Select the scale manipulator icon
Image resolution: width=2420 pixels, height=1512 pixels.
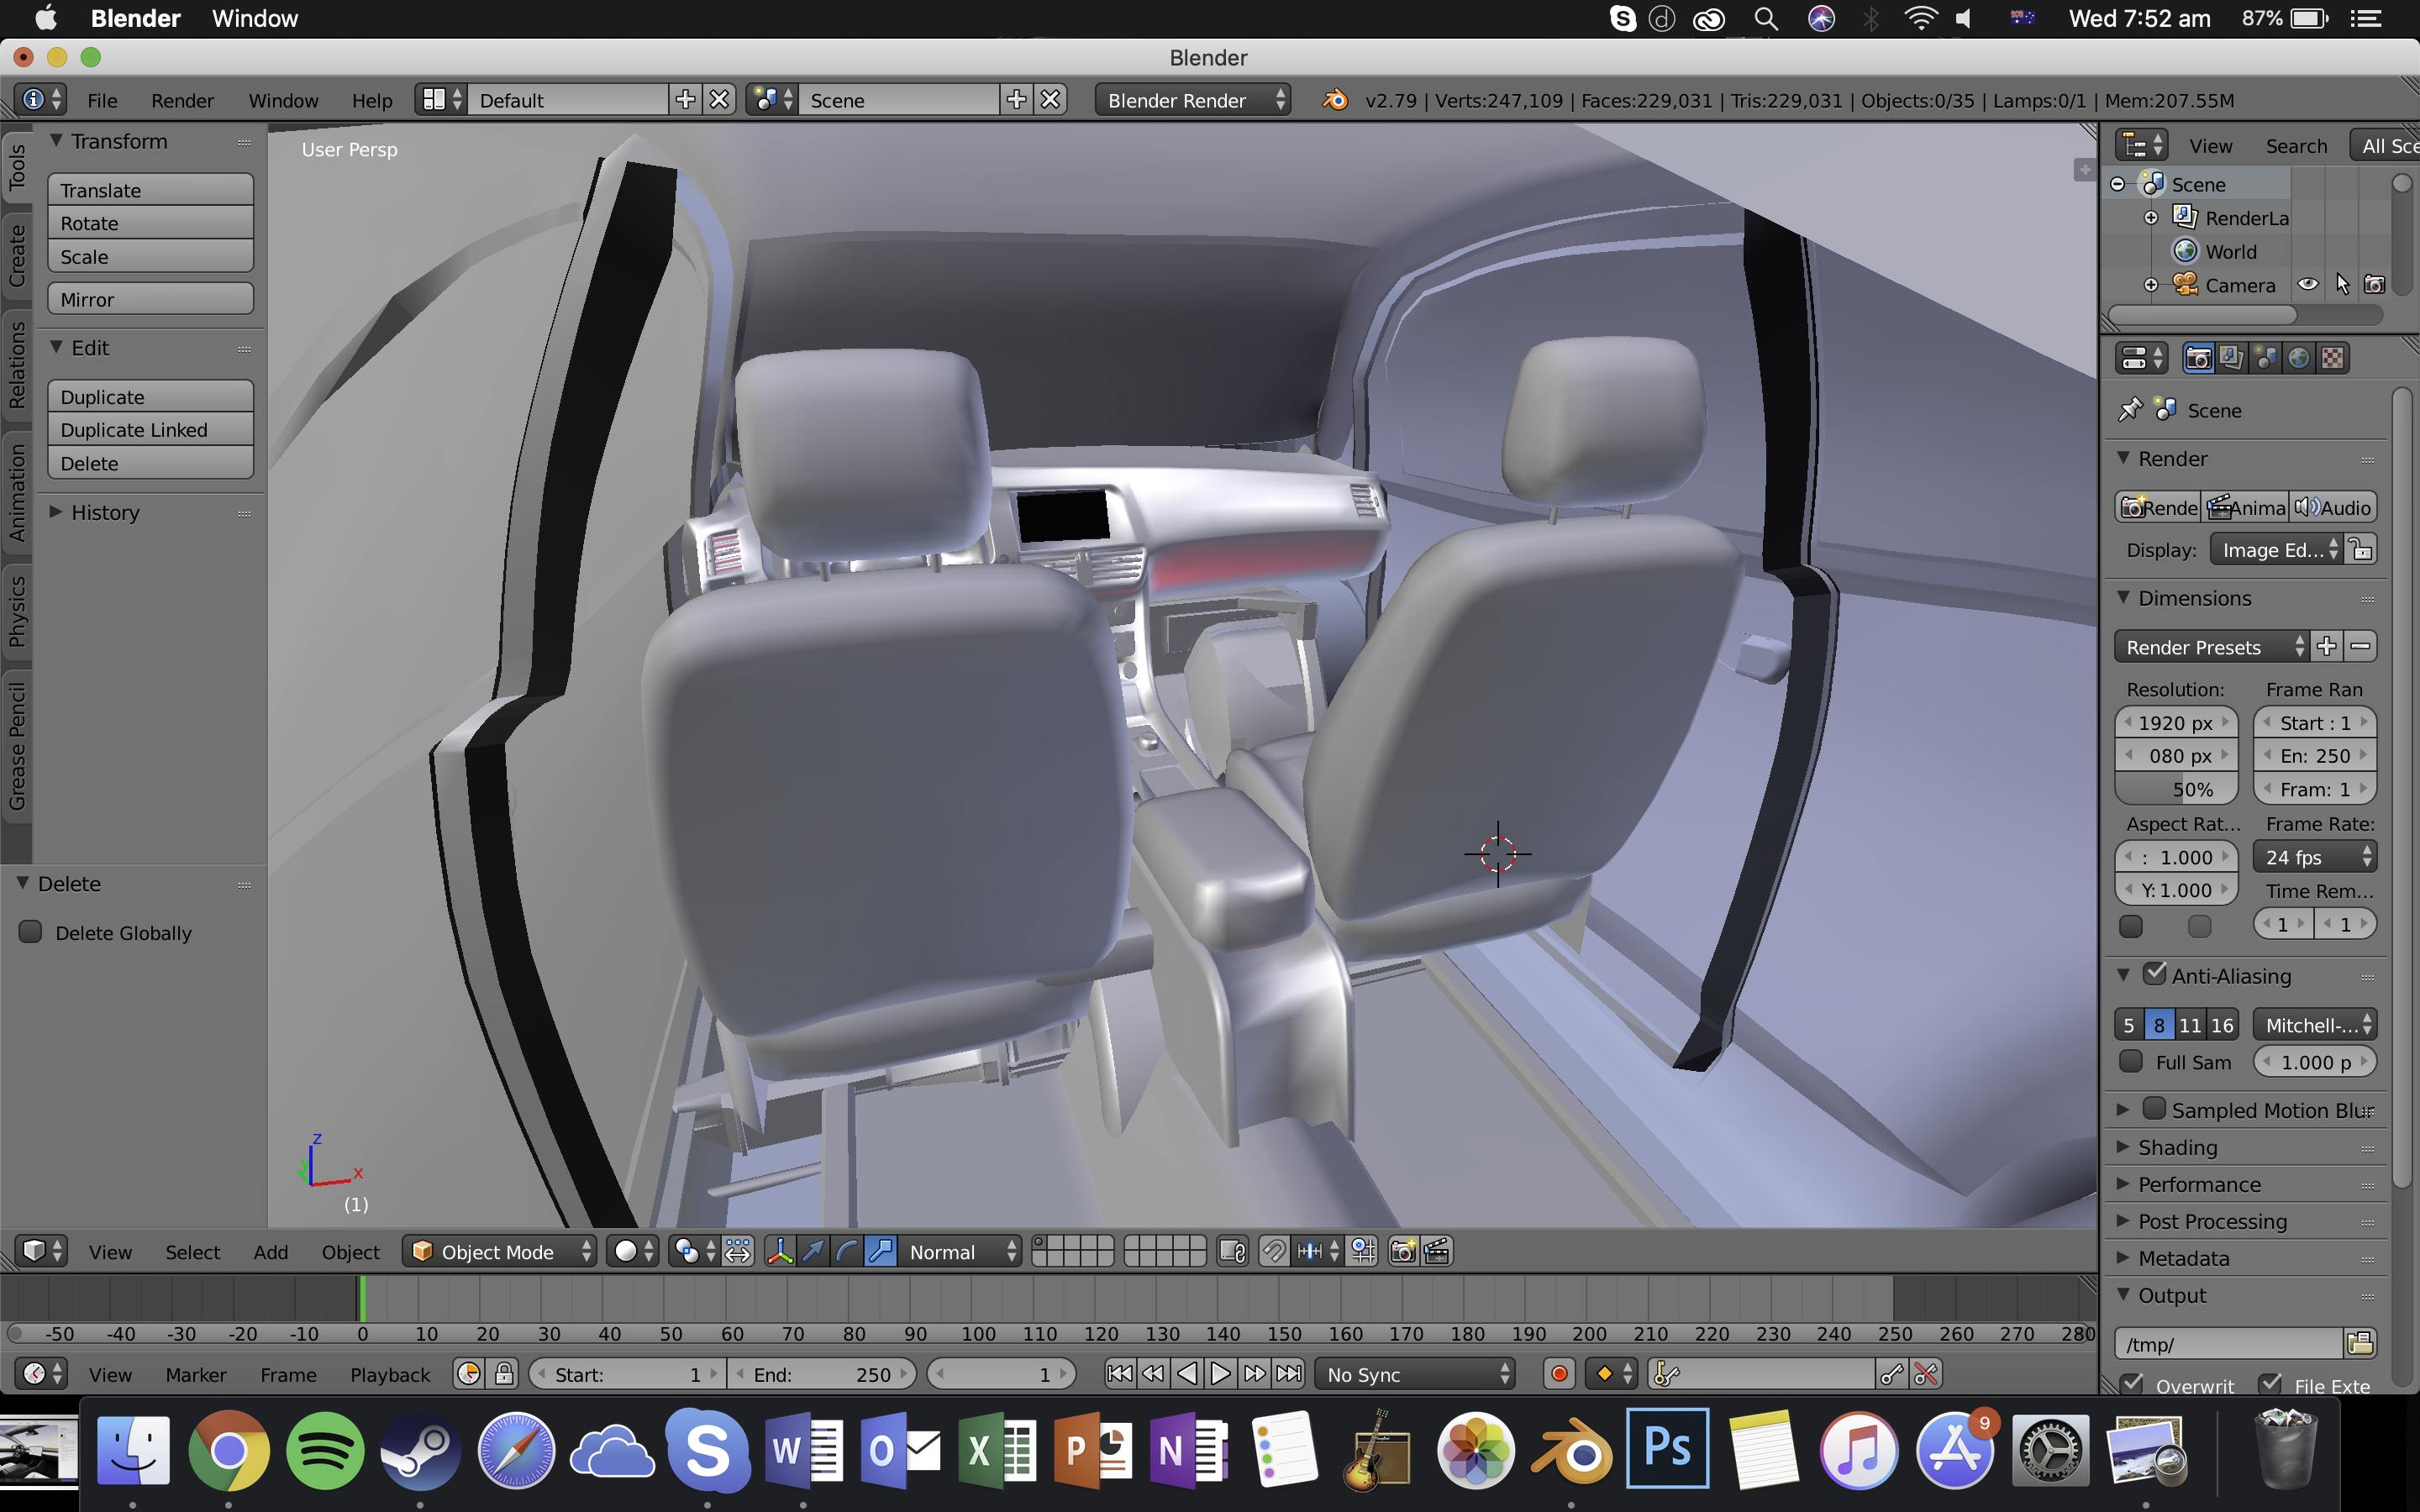point(881,1251)
